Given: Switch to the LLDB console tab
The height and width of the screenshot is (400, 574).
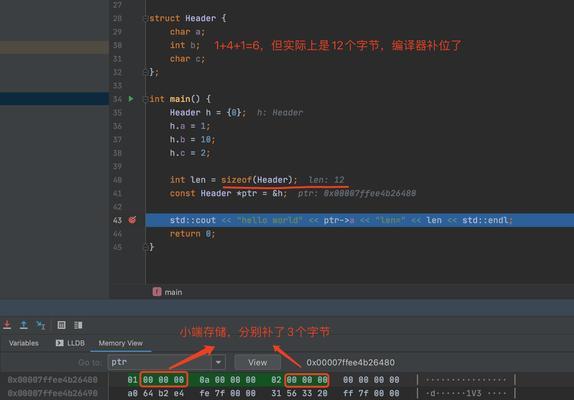Looking at the screenshot, I should (x=70, y=343).
